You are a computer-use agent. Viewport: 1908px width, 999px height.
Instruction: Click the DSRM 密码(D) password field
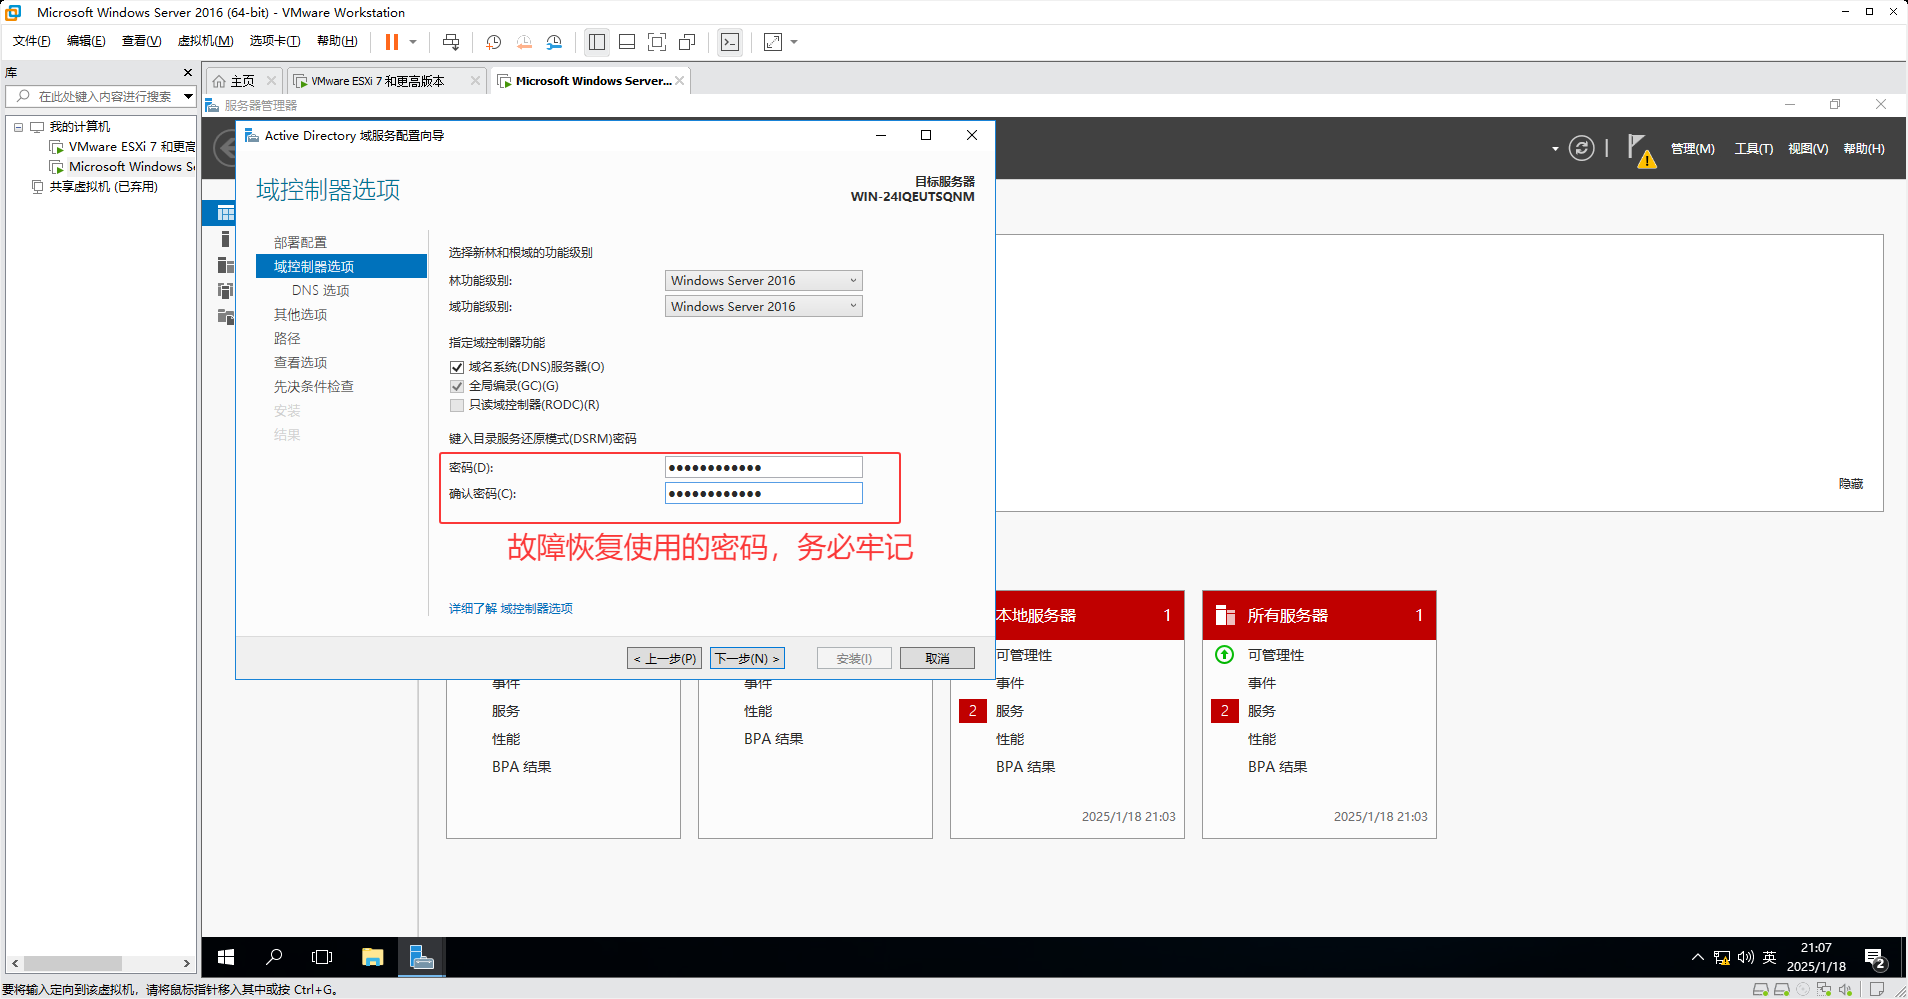pos(763,467)
